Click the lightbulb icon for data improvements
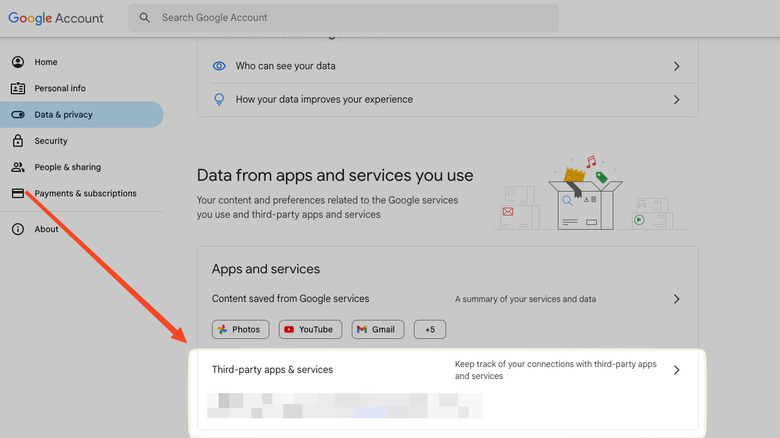This screenshot has height=438, width=780. tap(219, 99)
